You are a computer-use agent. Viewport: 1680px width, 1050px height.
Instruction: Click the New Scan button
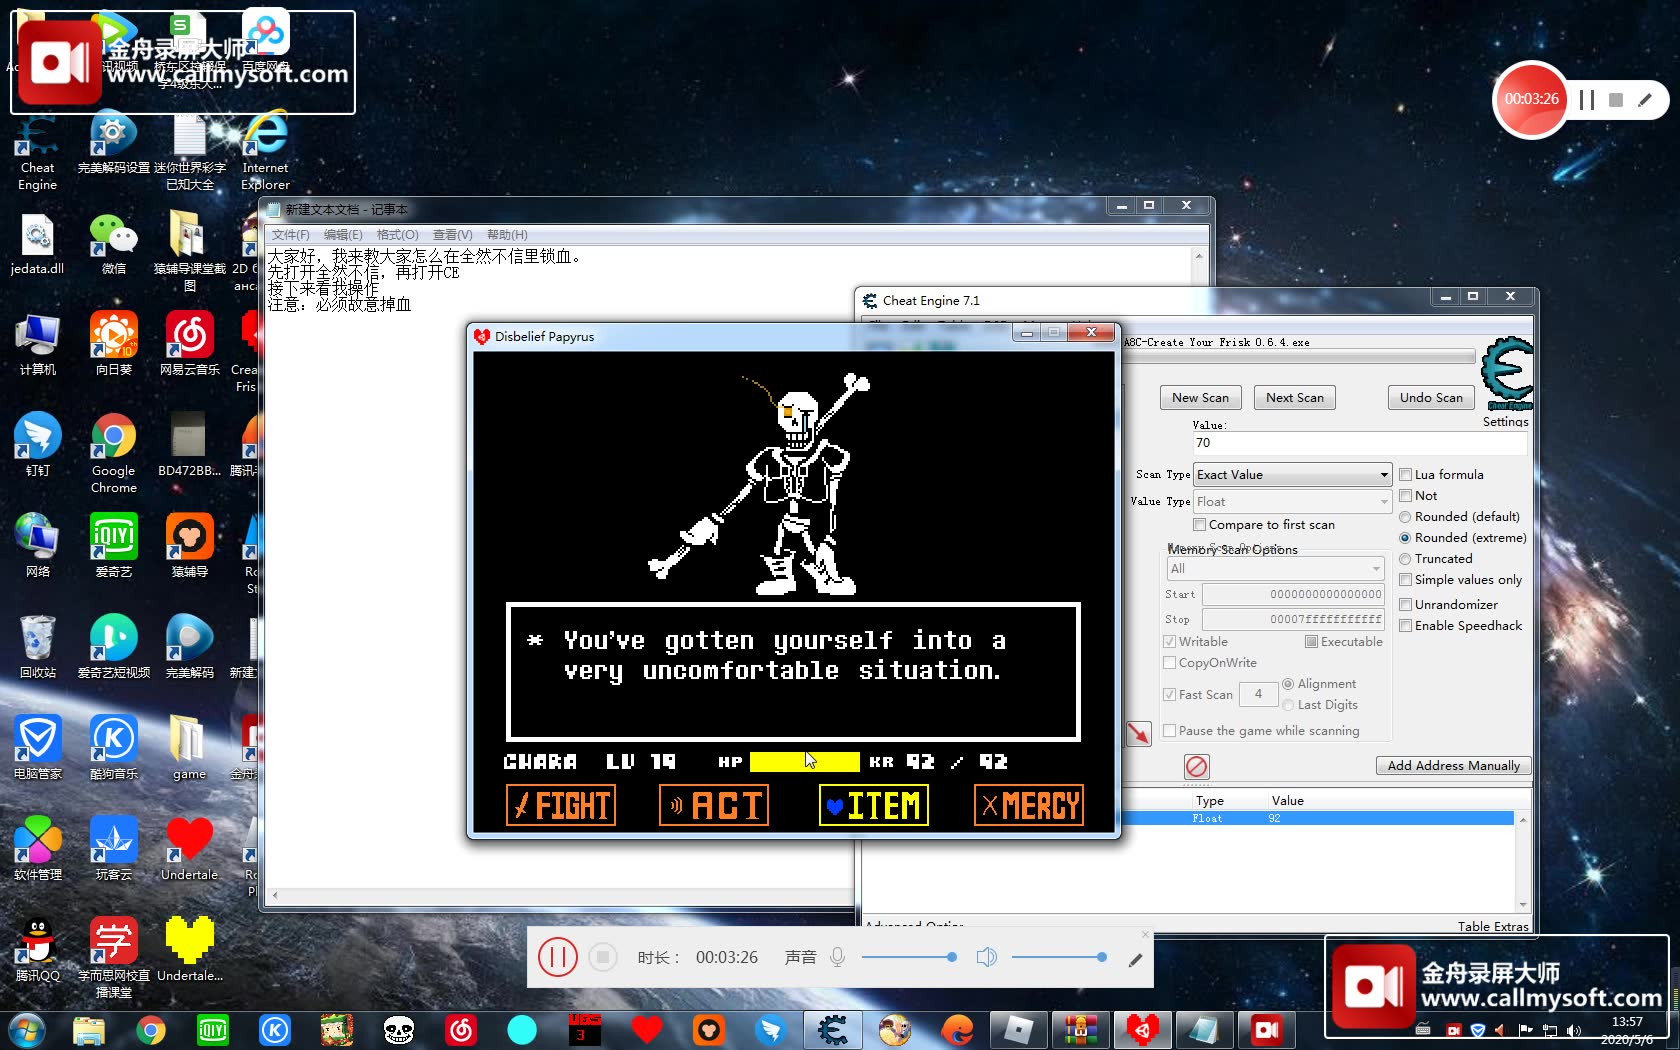(x=1200, y=398)
